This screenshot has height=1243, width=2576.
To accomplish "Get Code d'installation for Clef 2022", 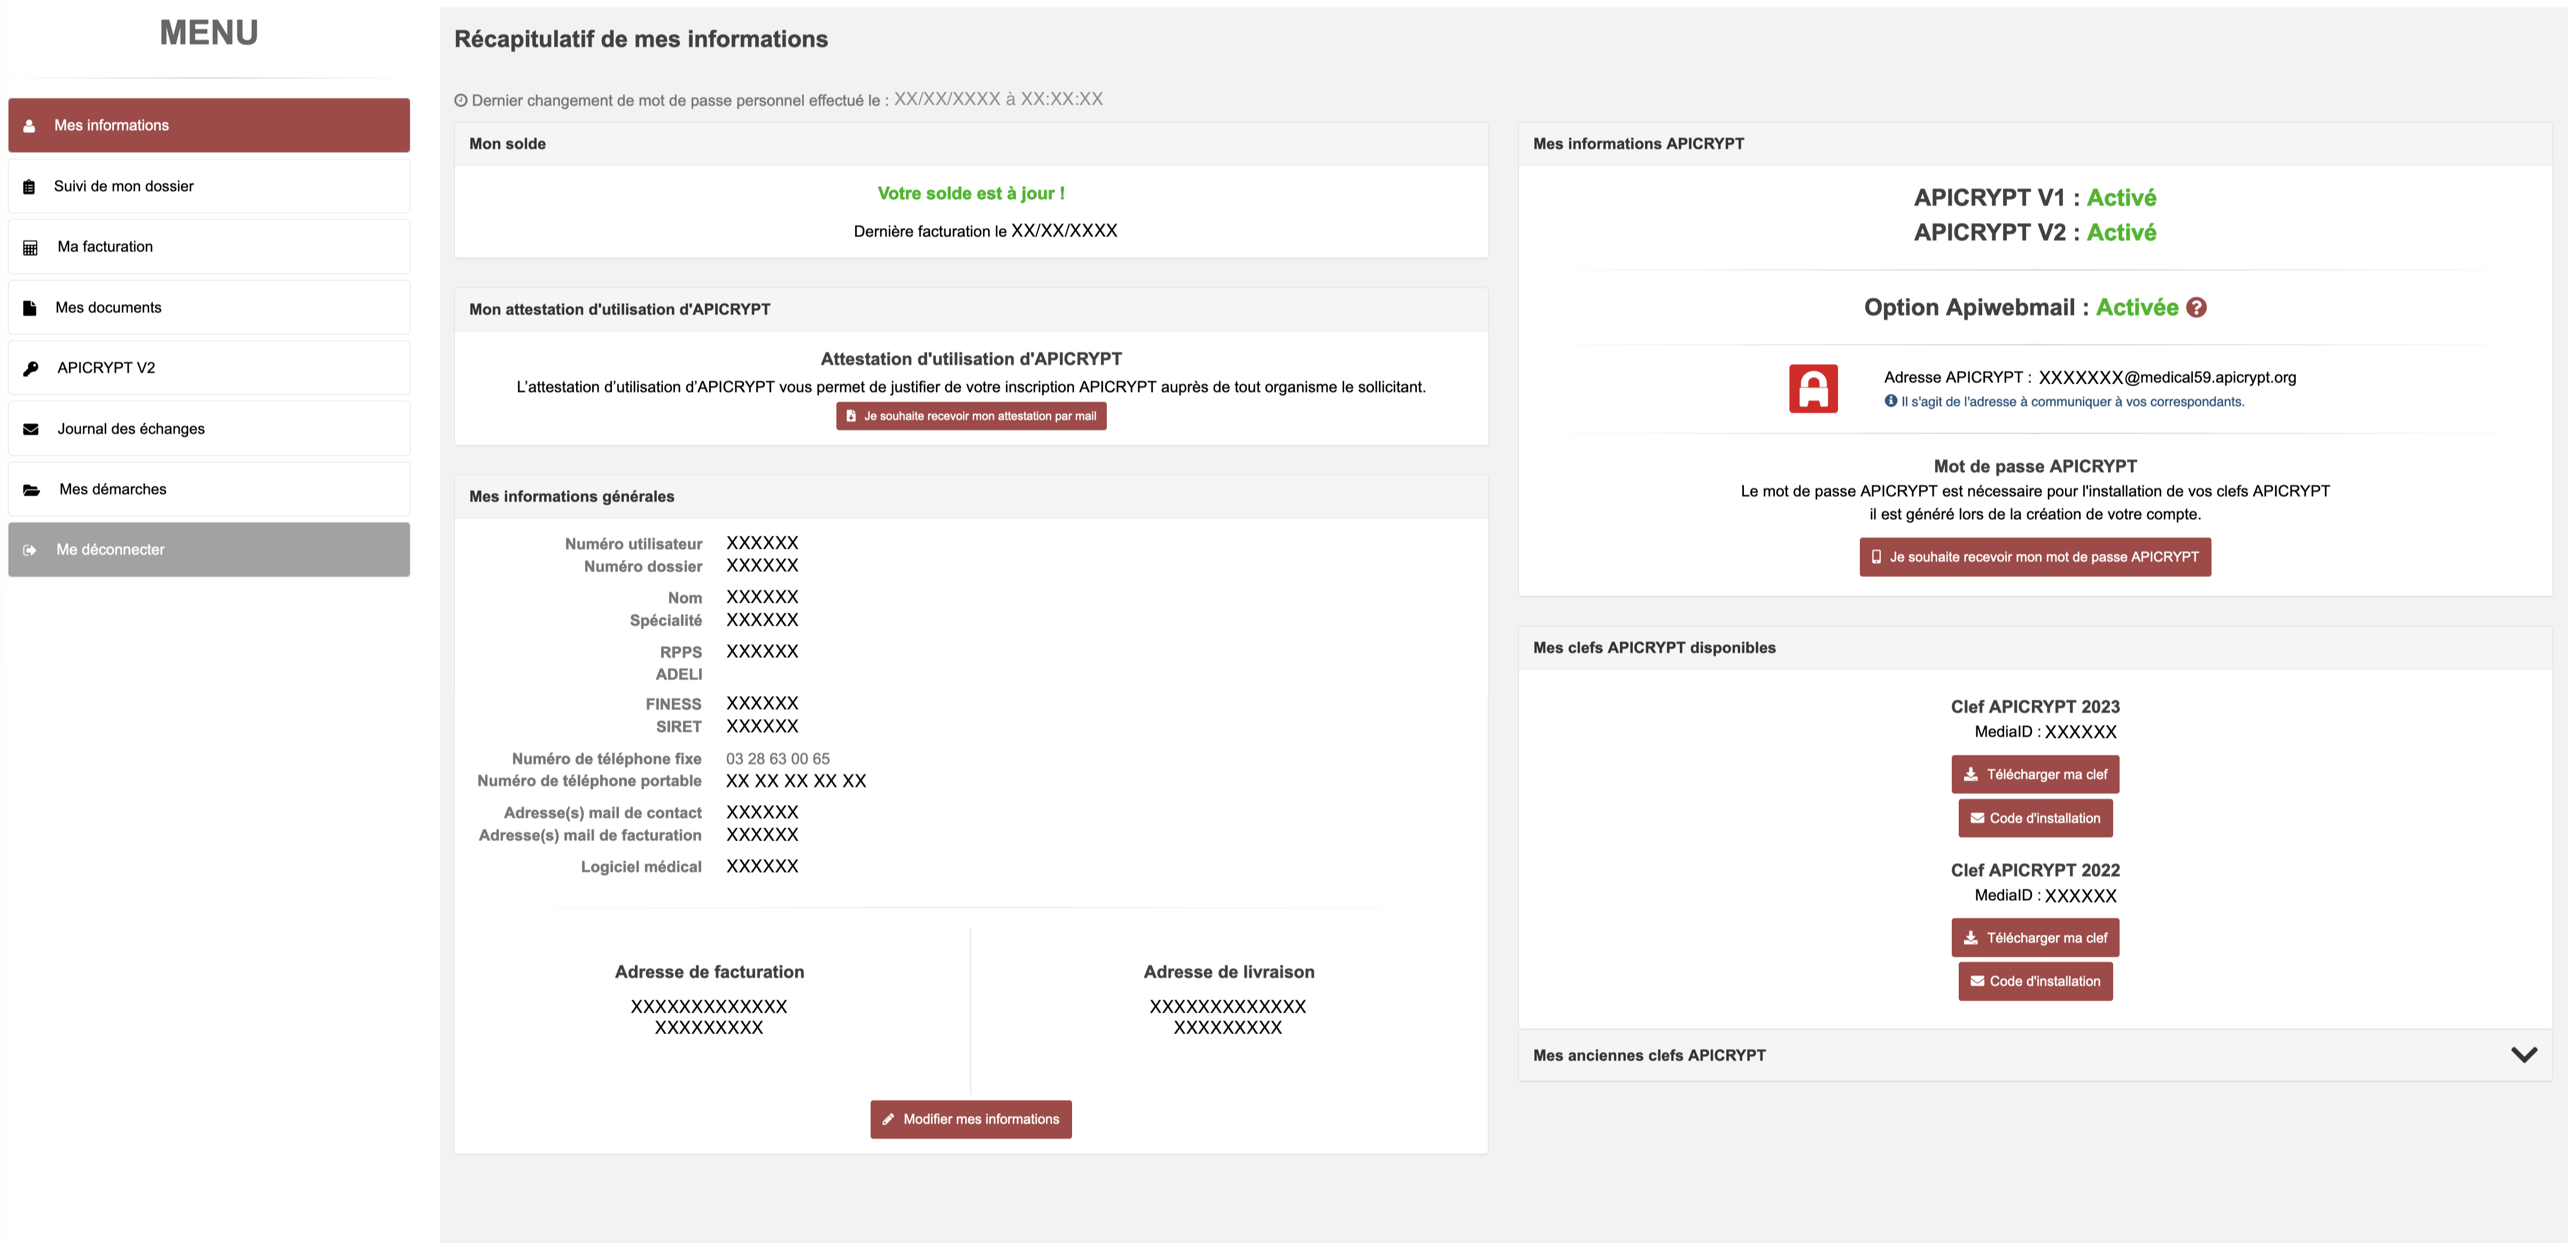I will click(2035, 981).
